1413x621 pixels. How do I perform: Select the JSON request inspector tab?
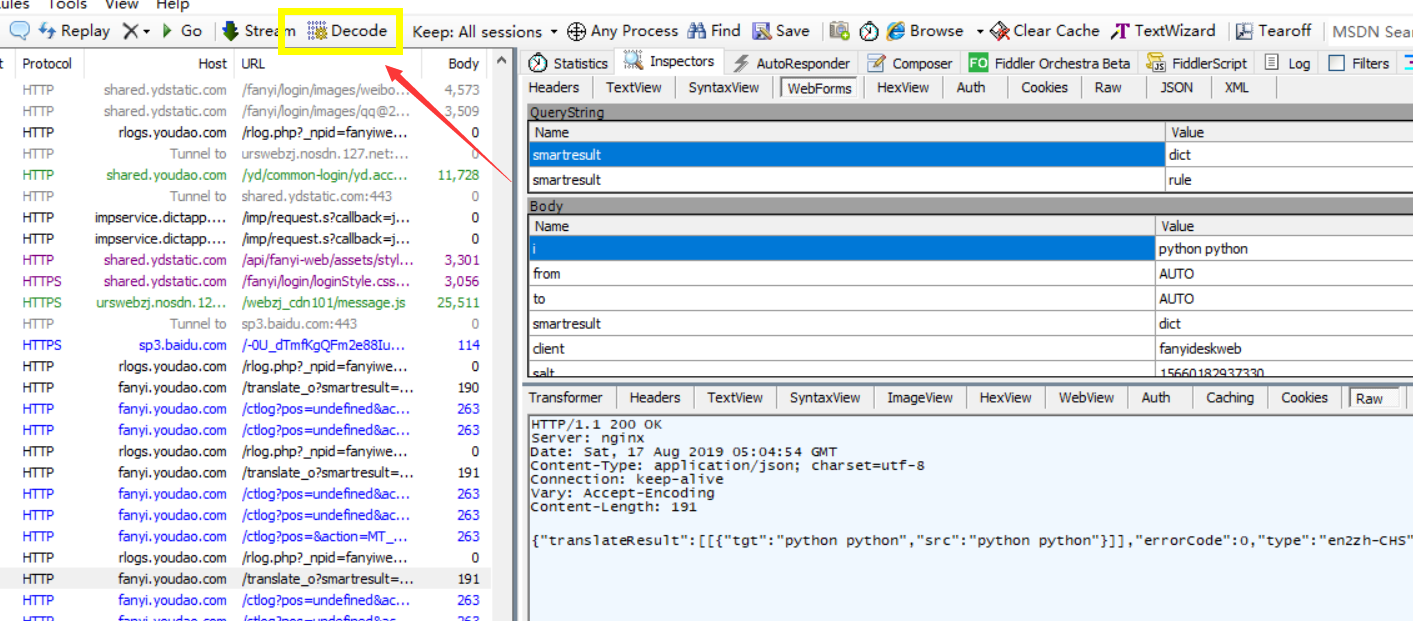pos(1176,87)
